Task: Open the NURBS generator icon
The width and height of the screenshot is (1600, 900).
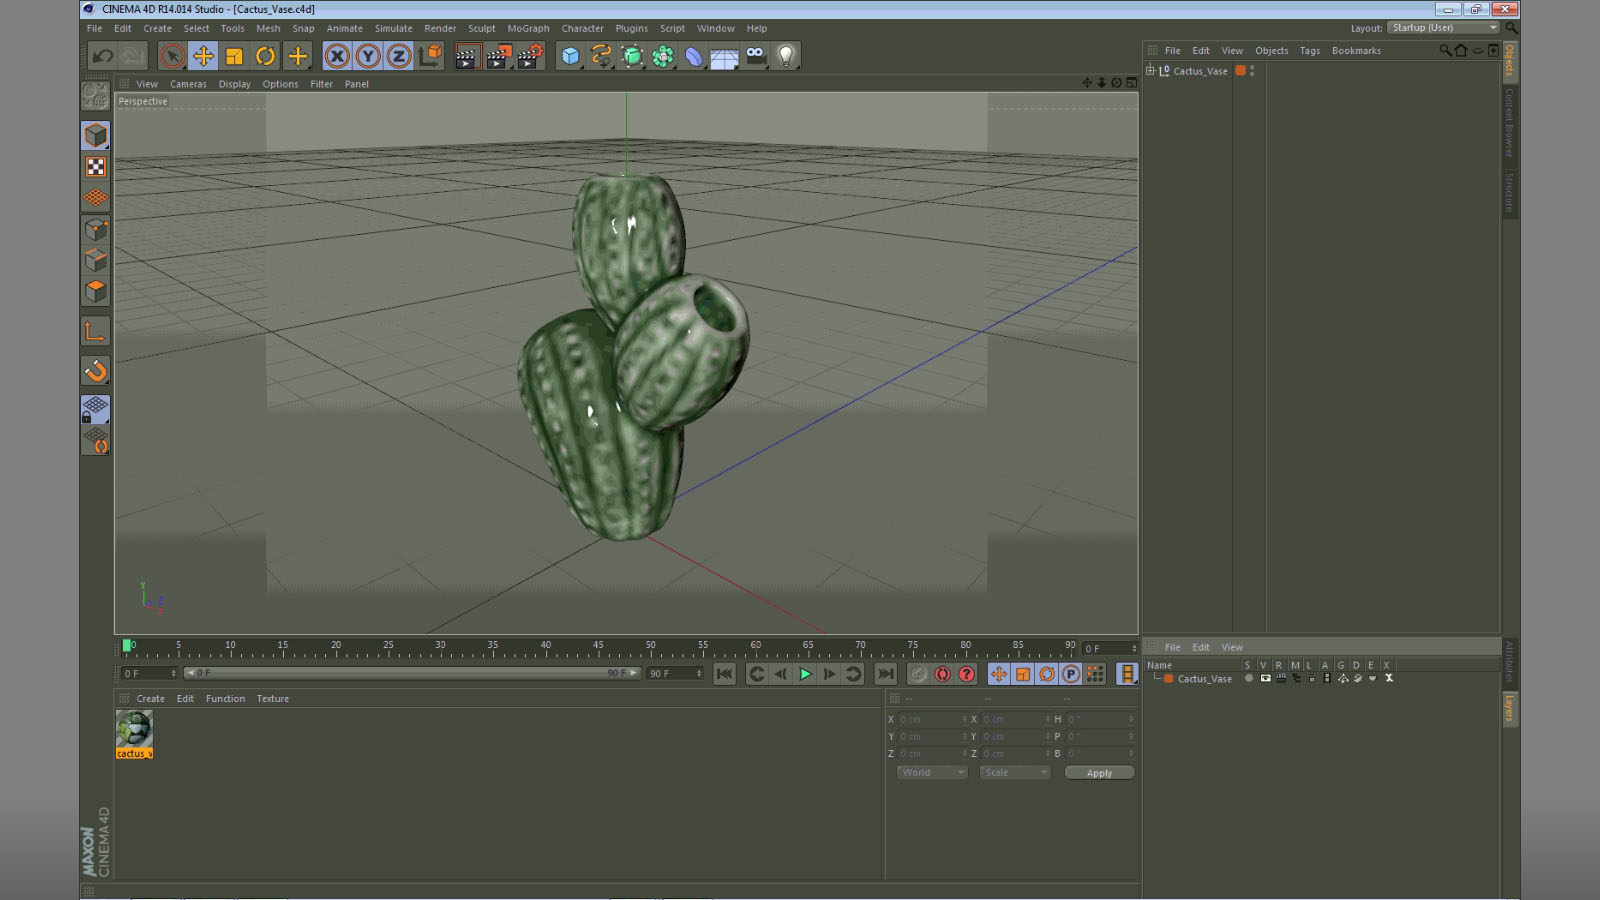Action: click(632, 56)
